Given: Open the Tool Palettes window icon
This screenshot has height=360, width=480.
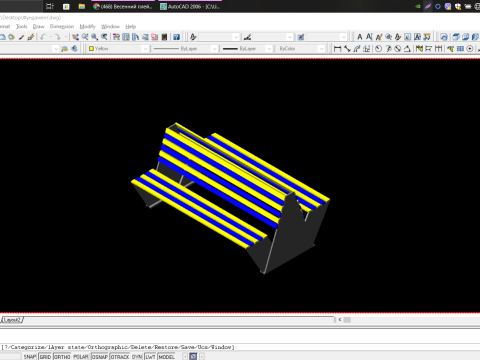Looking at the screenshot, I should coord(135,37).
